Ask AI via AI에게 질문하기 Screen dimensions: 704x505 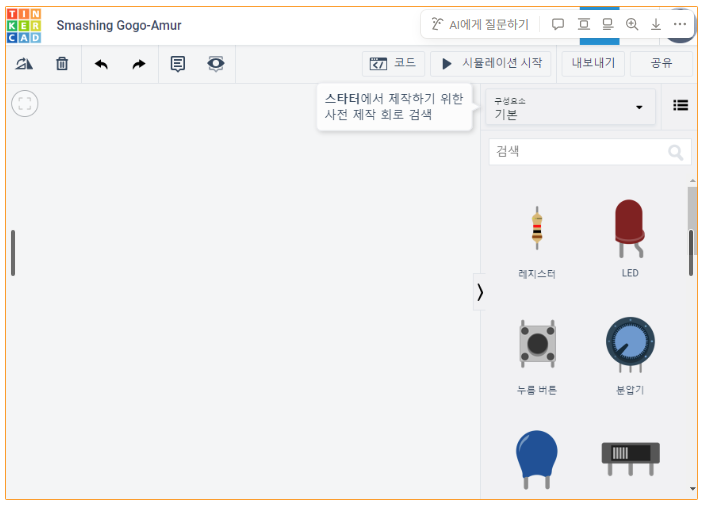point(480,24)
